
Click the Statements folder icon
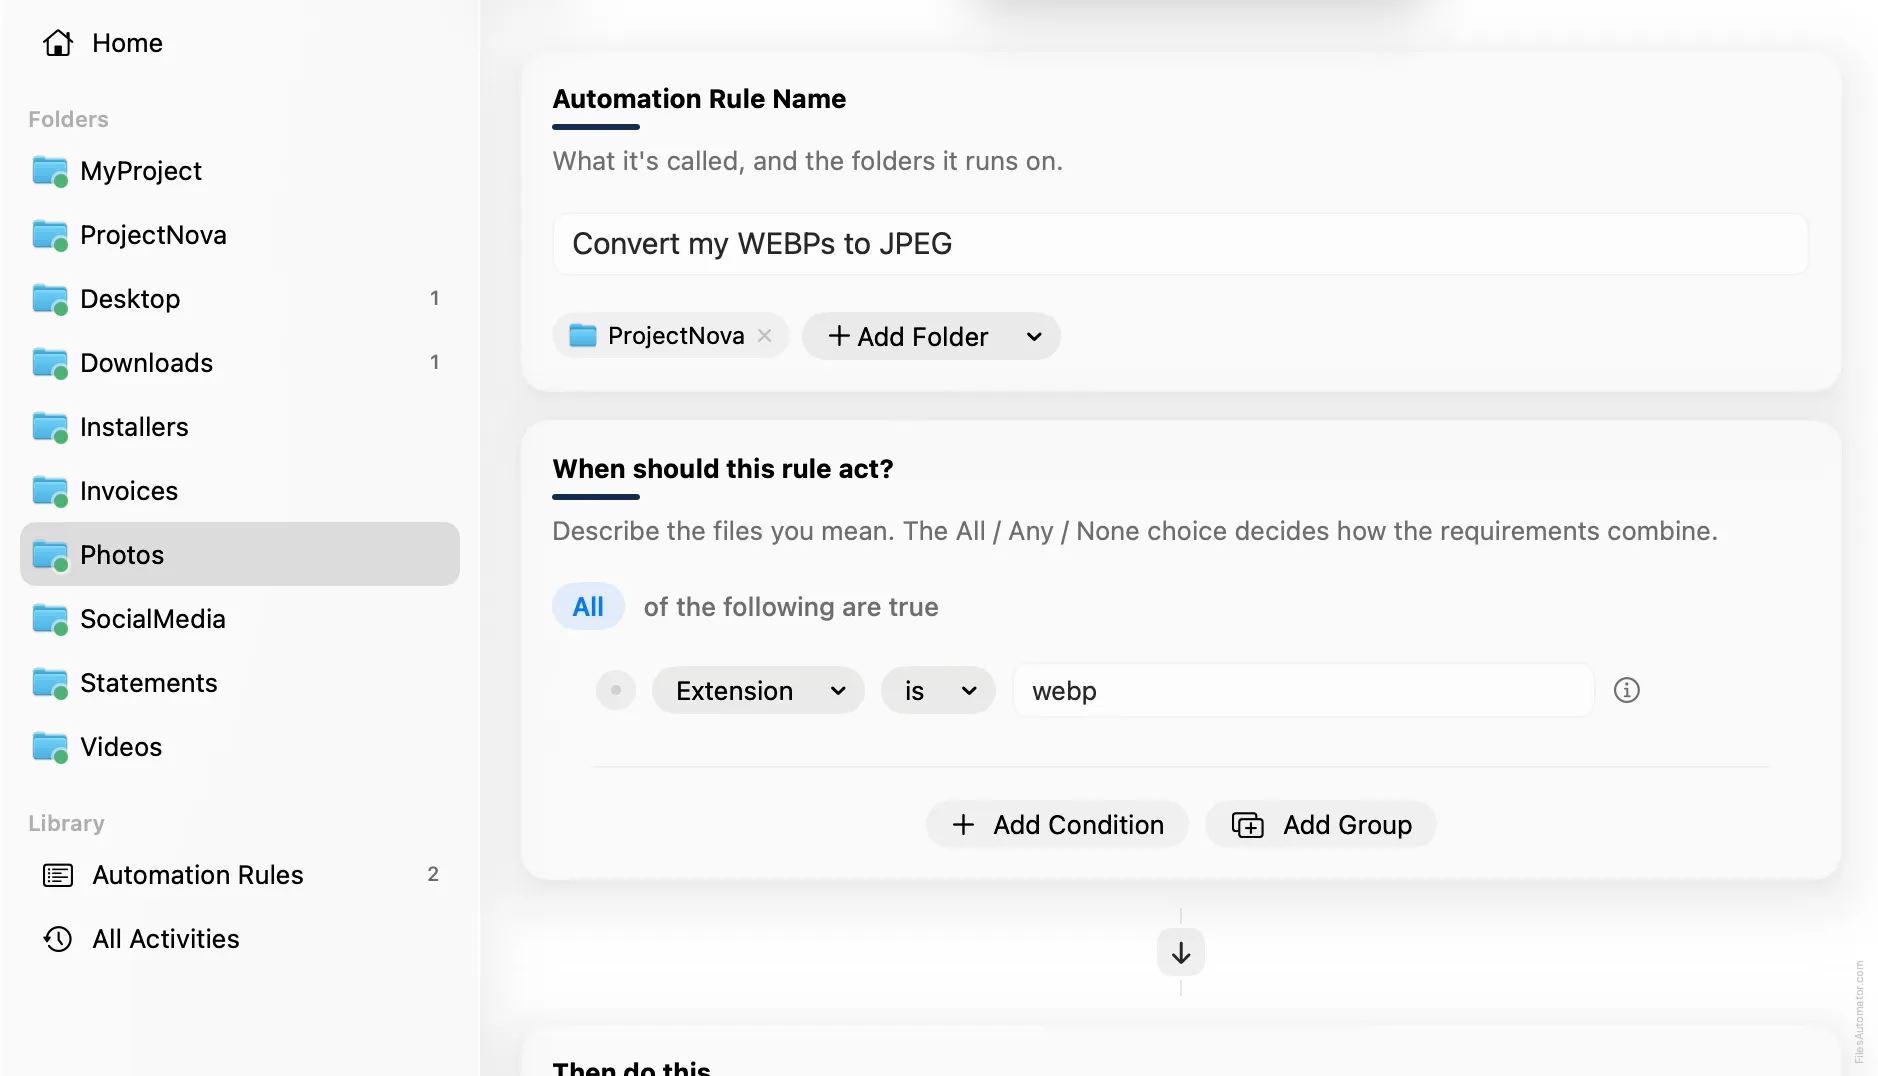point(50,683)
